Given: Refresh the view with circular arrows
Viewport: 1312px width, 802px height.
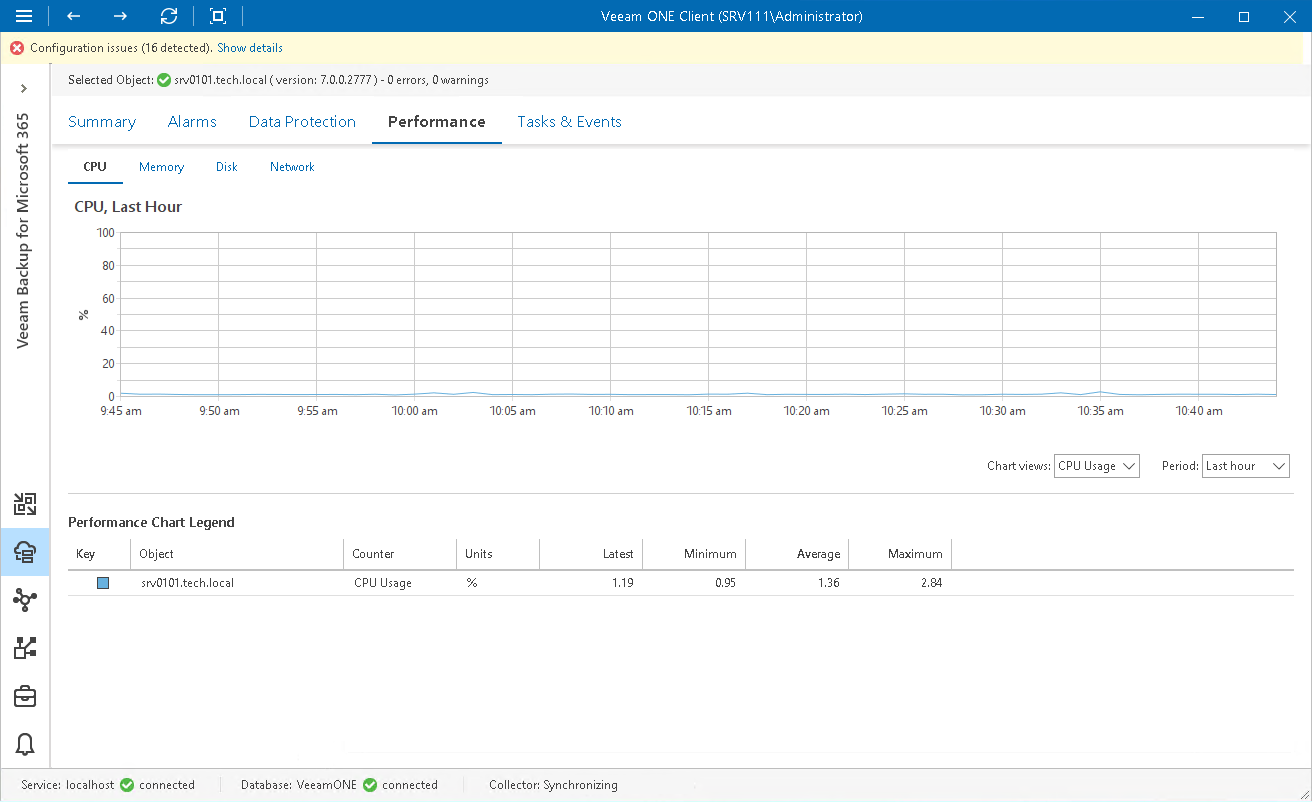Looking at the screenshot, I should 169,16.
